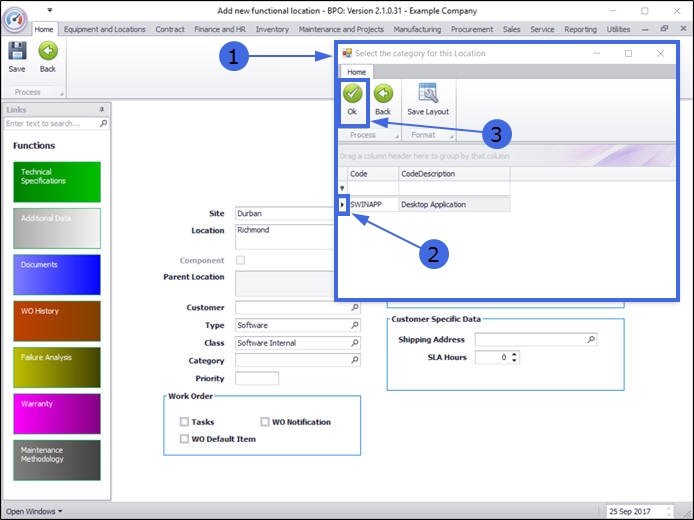Open the WO History tile
The height and width of the screenshot is (520, 694).
(57, 321)
